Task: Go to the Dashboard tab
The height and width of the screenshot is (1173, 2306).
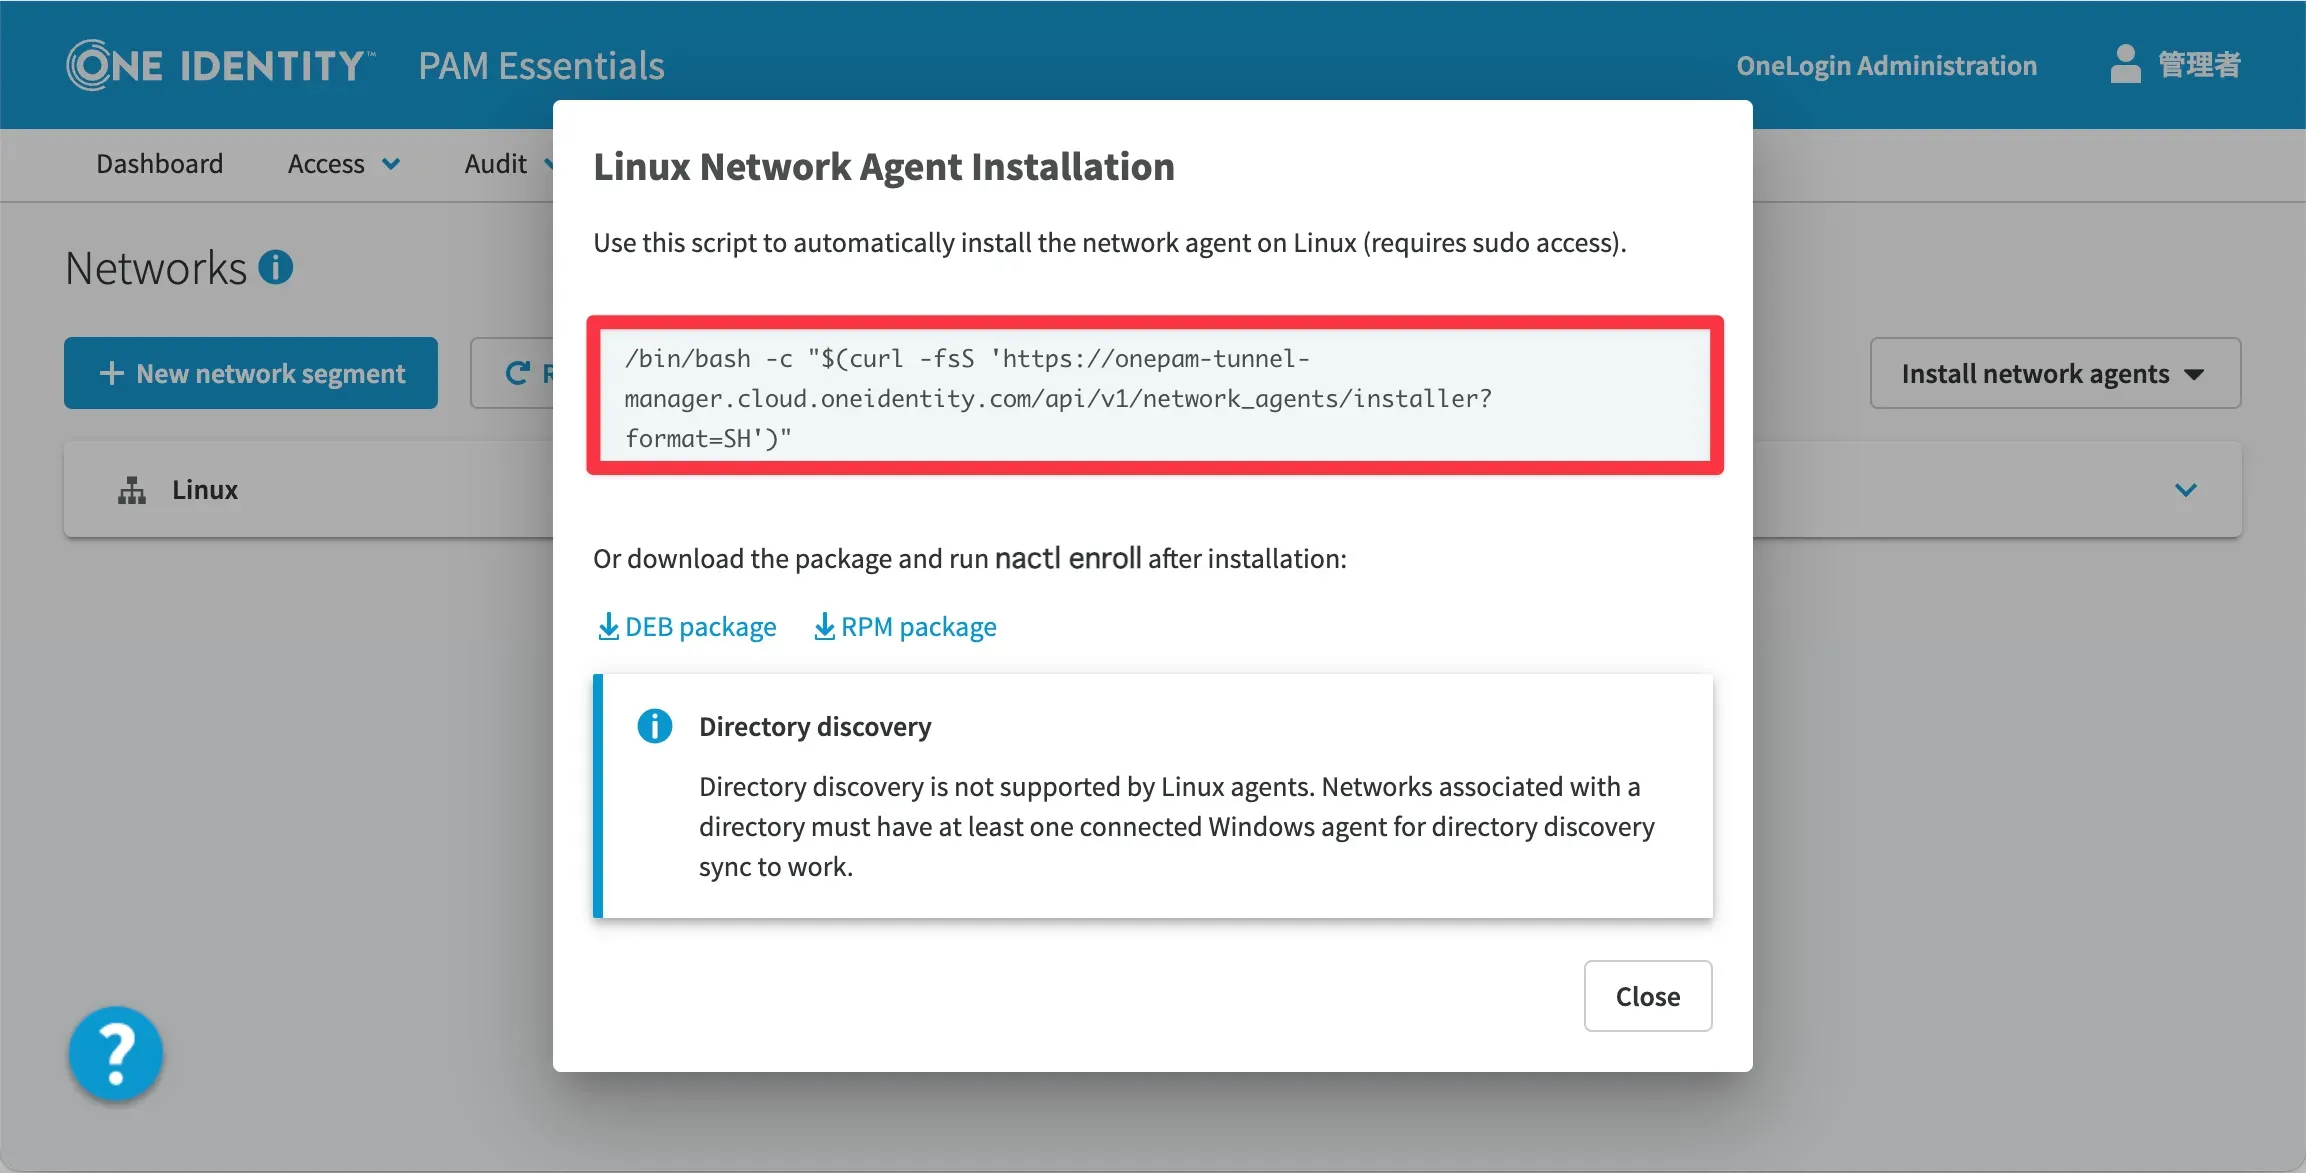Action: click(160, 164)
